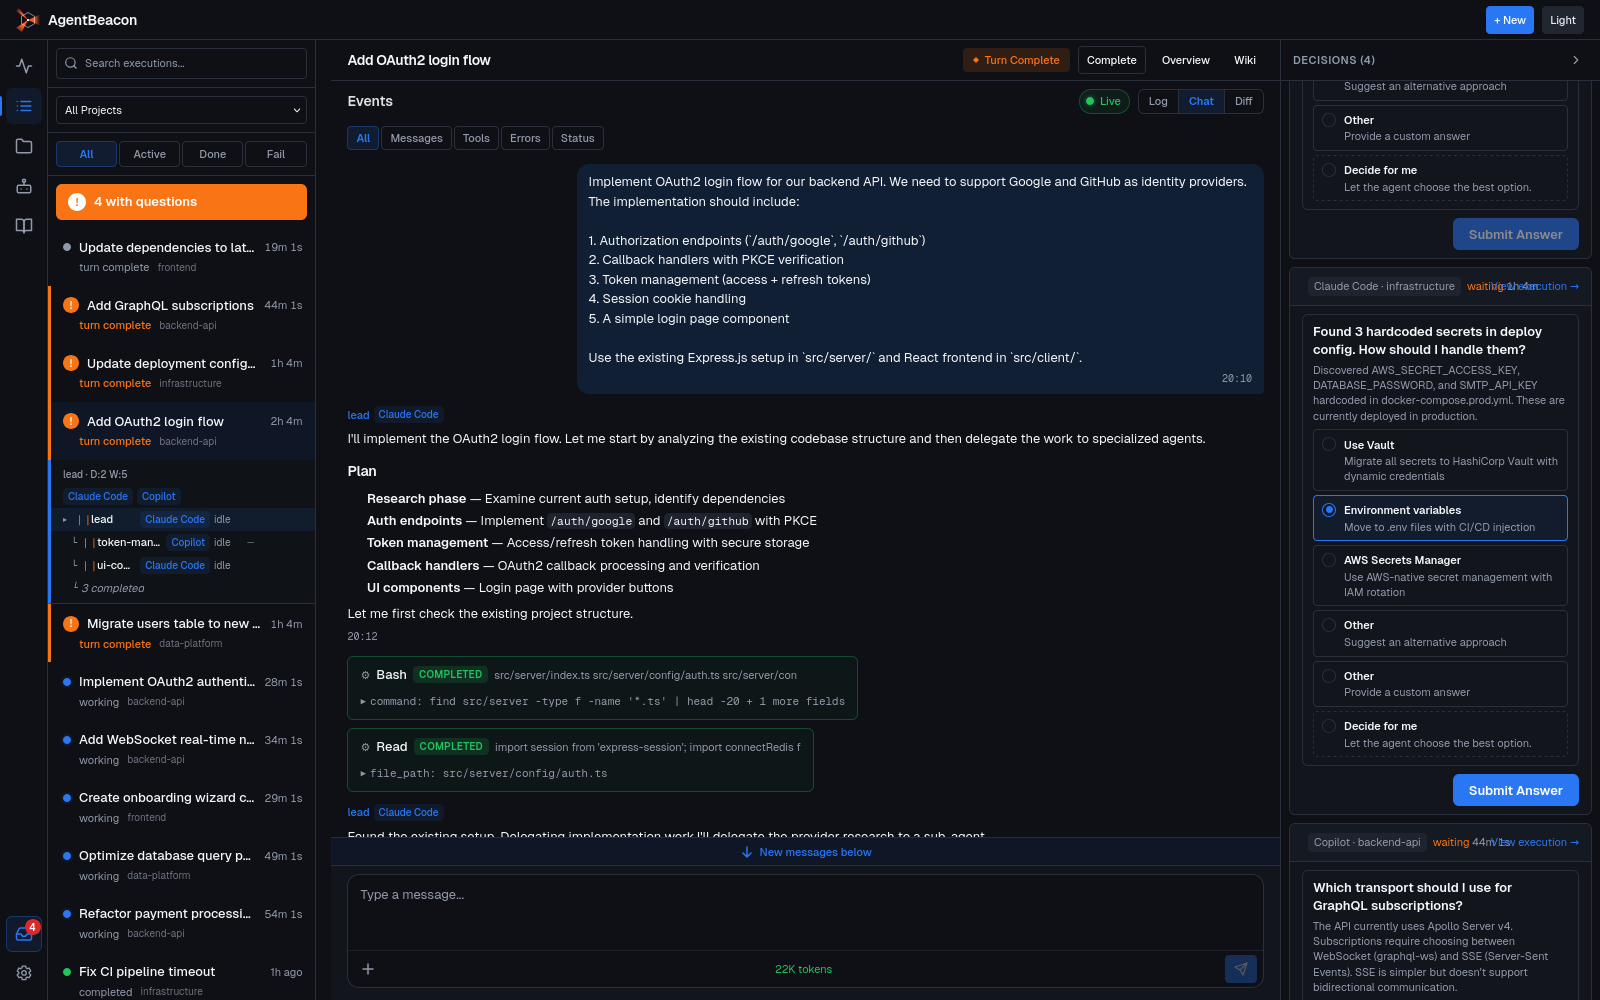Screen dimensions: 1600x1000
Task: Click the attachment plus icon in the composer
Action: pyautogui.click(x=368, y=969)
